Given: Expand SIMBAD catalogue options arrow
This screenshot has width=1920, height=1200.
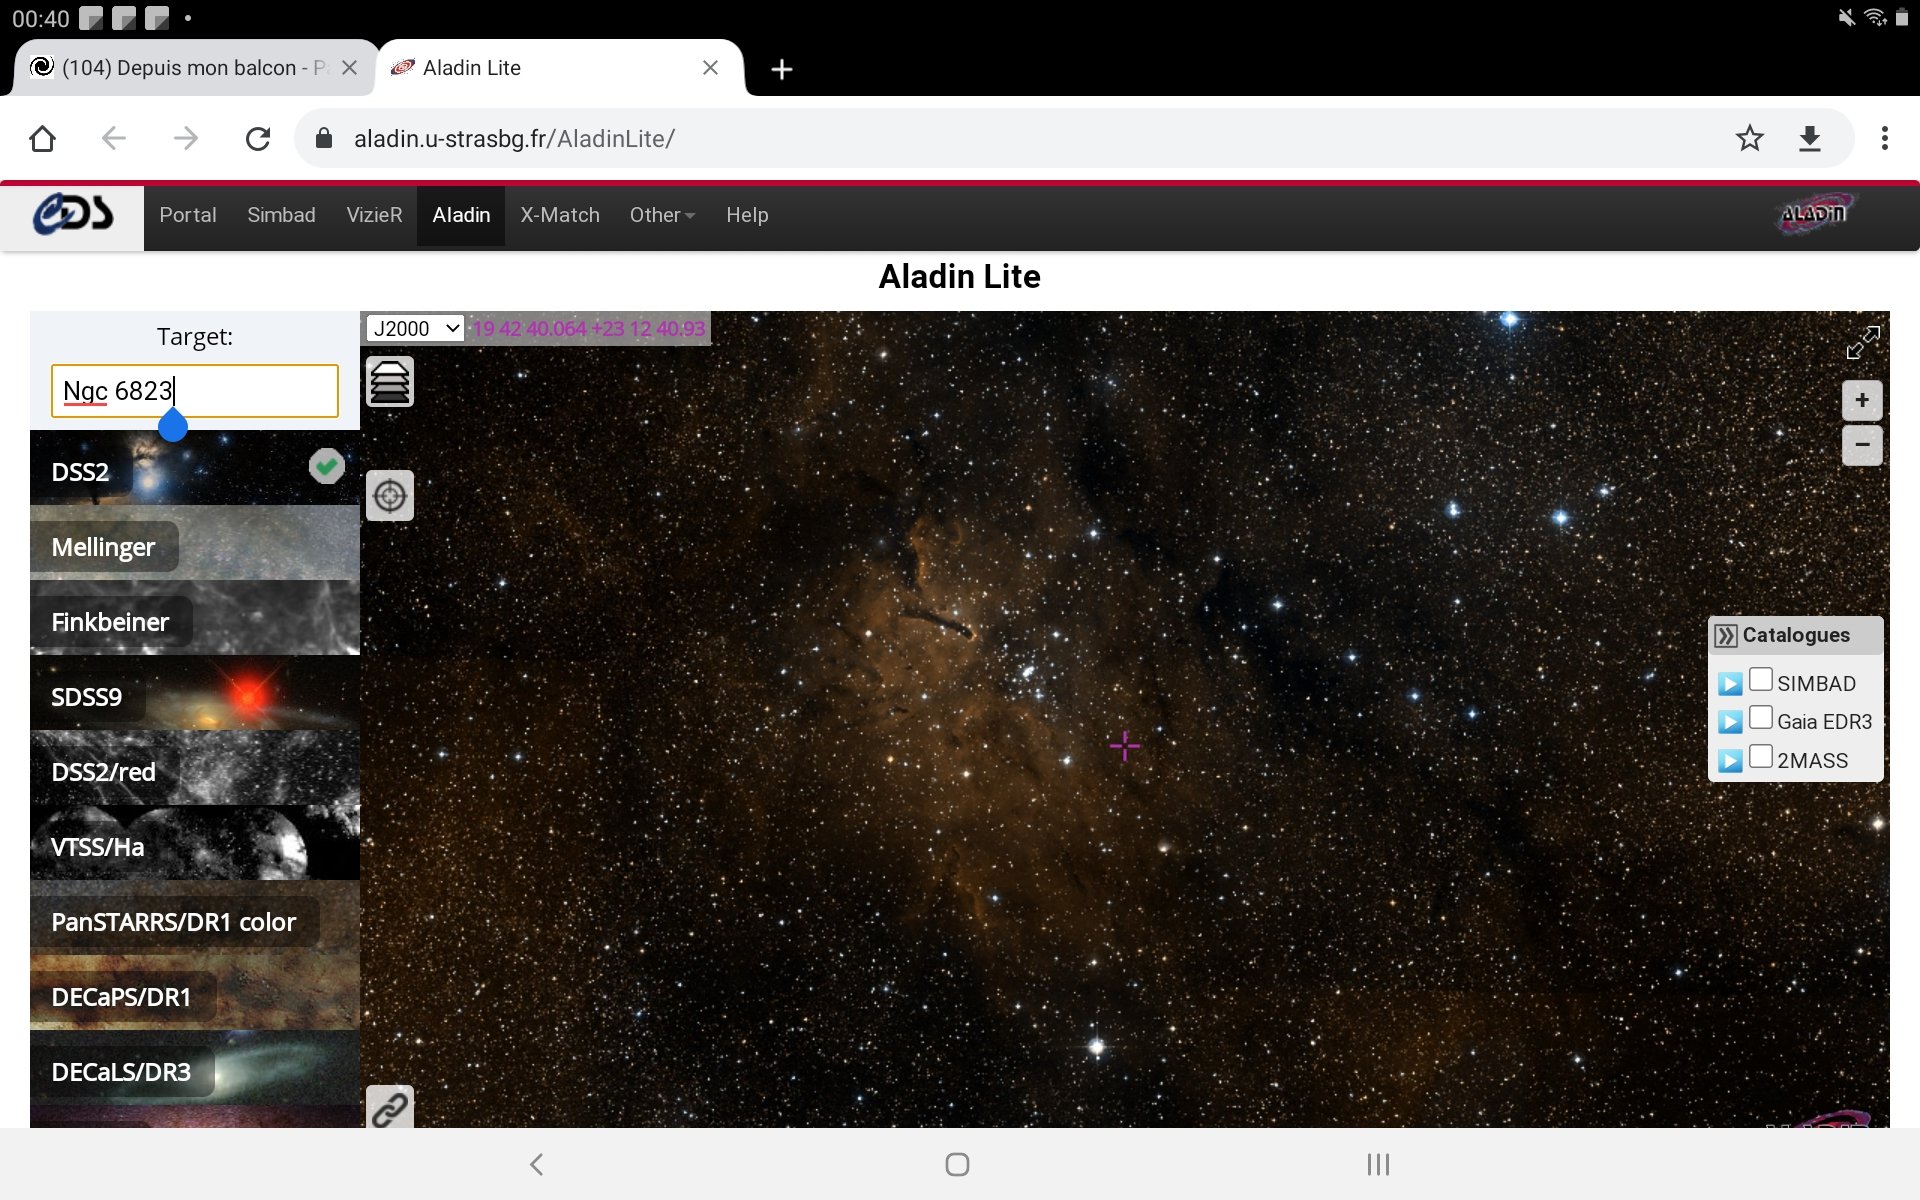Looking at the screenshot, I should pos(1730,684).
